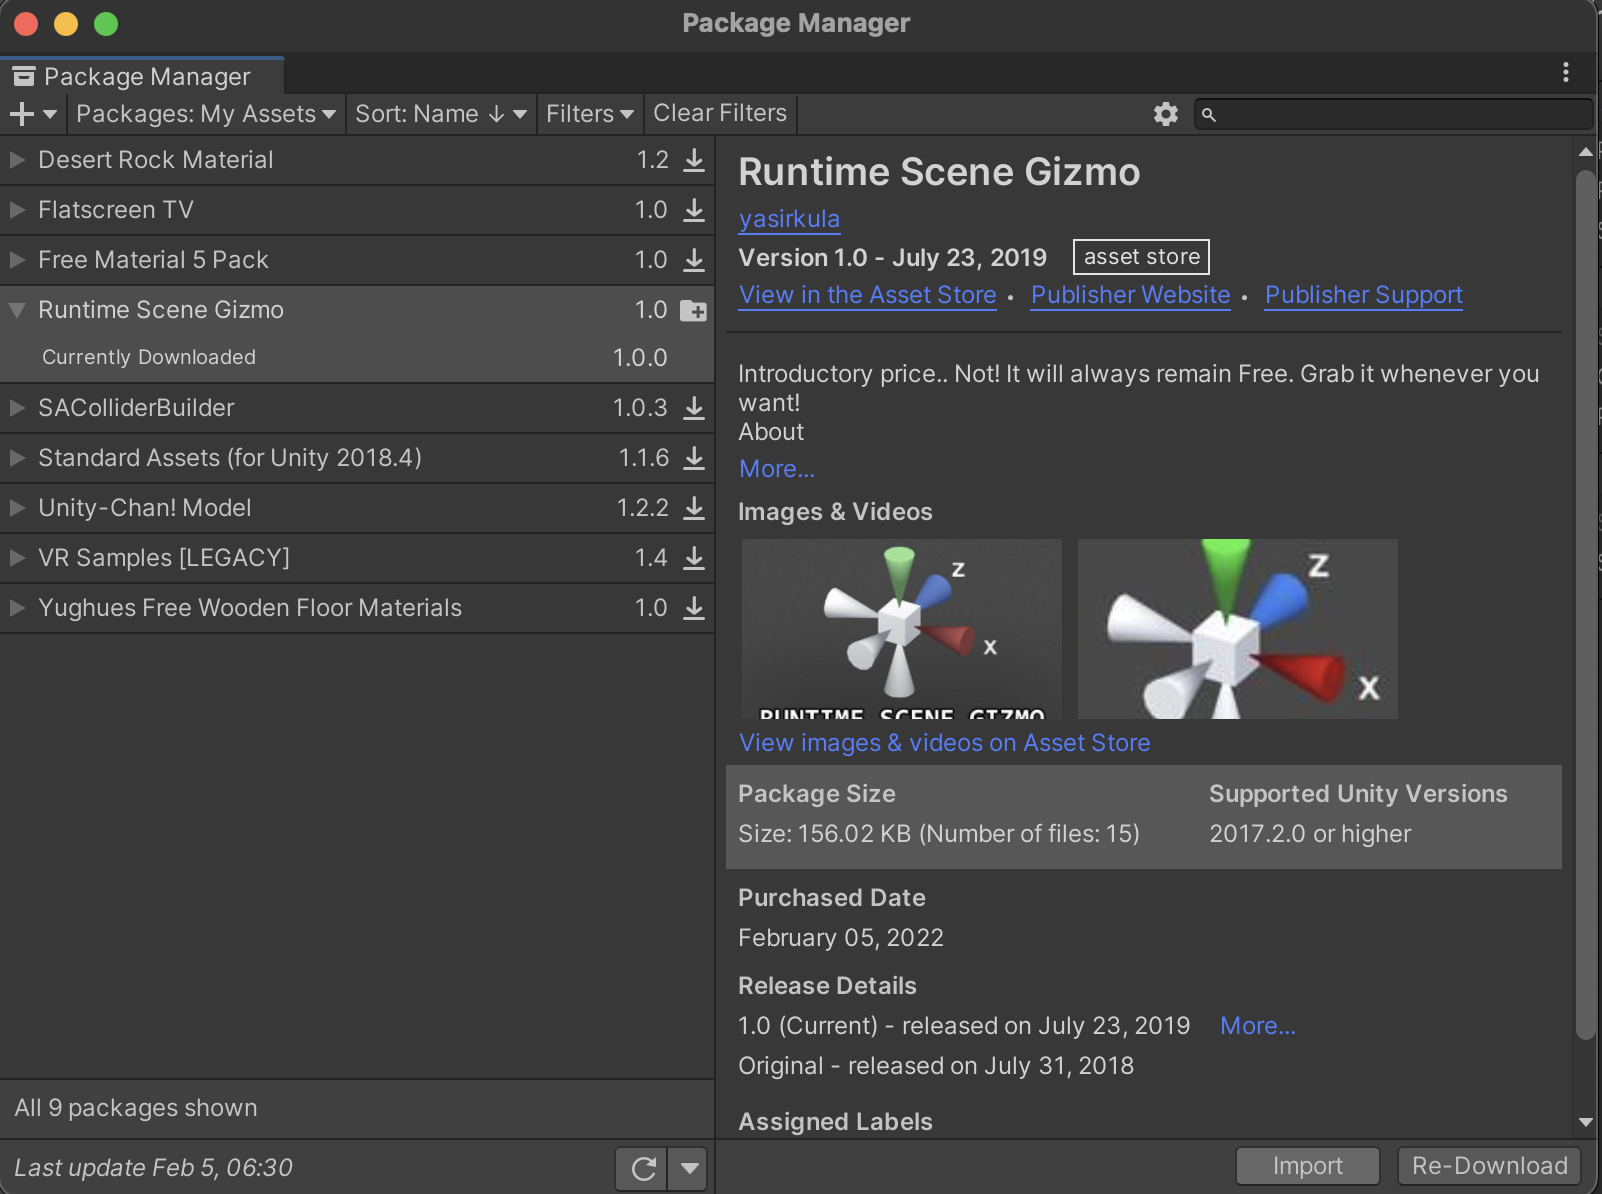Open the three-dot menu at top right
Screen dimensions: 1602x1194
1566,72
